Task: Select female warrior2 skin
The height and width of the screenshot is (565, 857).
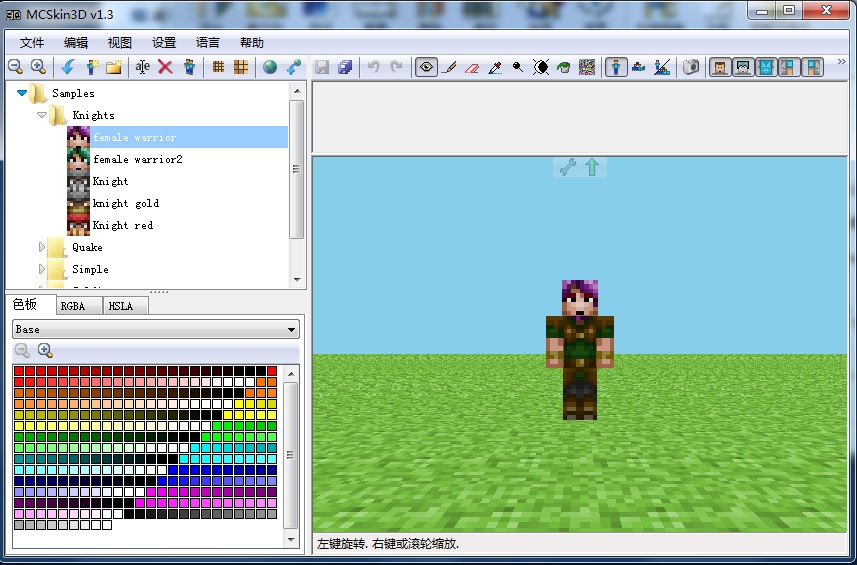Action: [137, 159]
